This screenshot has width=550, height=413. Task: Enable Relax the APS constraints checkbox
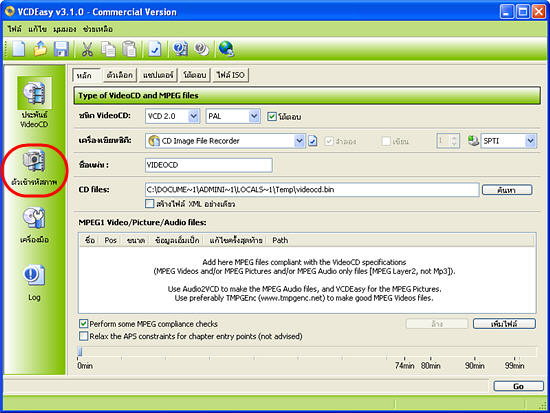83,336
